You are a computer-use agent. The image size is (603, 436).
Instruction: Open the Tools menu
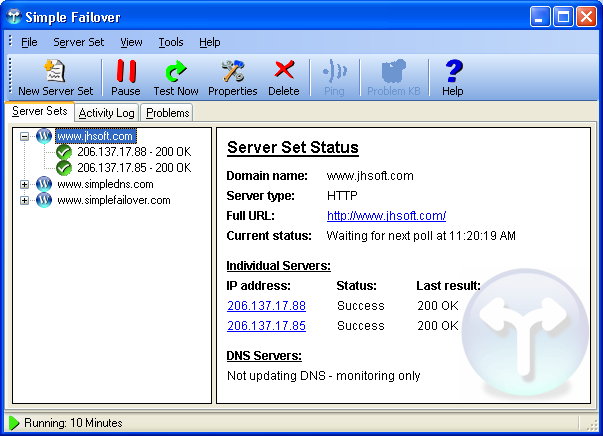tap(171, 42)
